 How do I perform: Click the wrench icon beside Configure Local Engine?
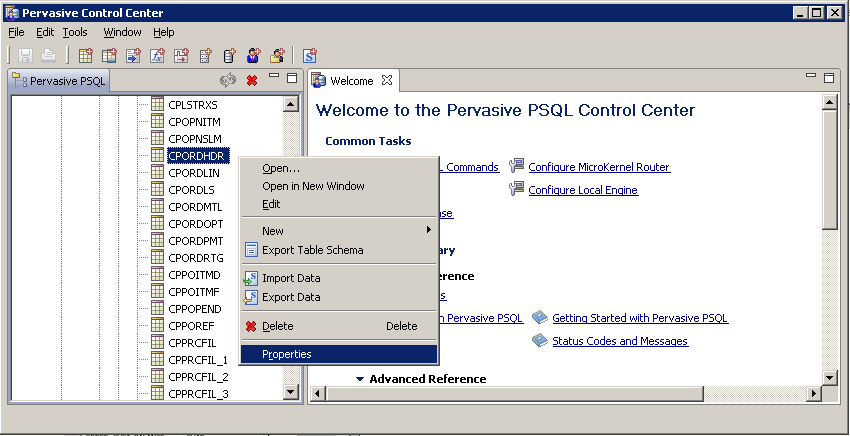click(x=517, y=188)
